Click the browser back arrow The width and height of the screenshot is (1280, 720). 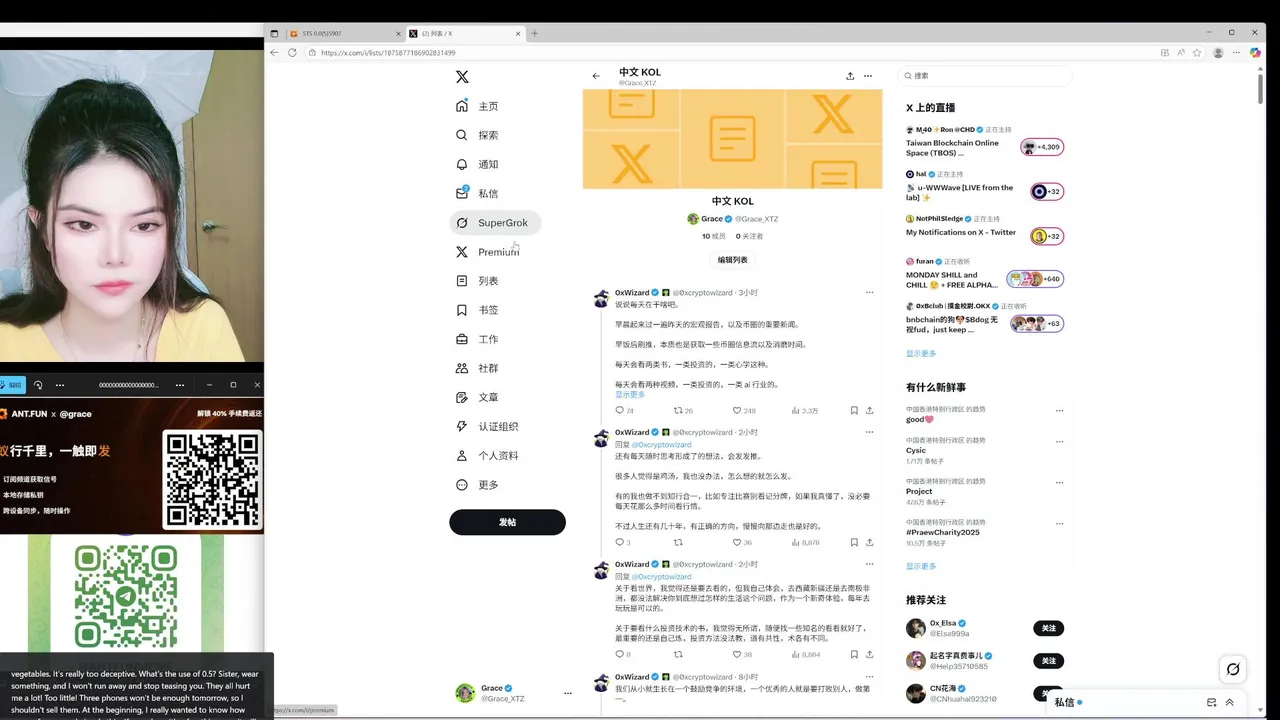point(274,52)
